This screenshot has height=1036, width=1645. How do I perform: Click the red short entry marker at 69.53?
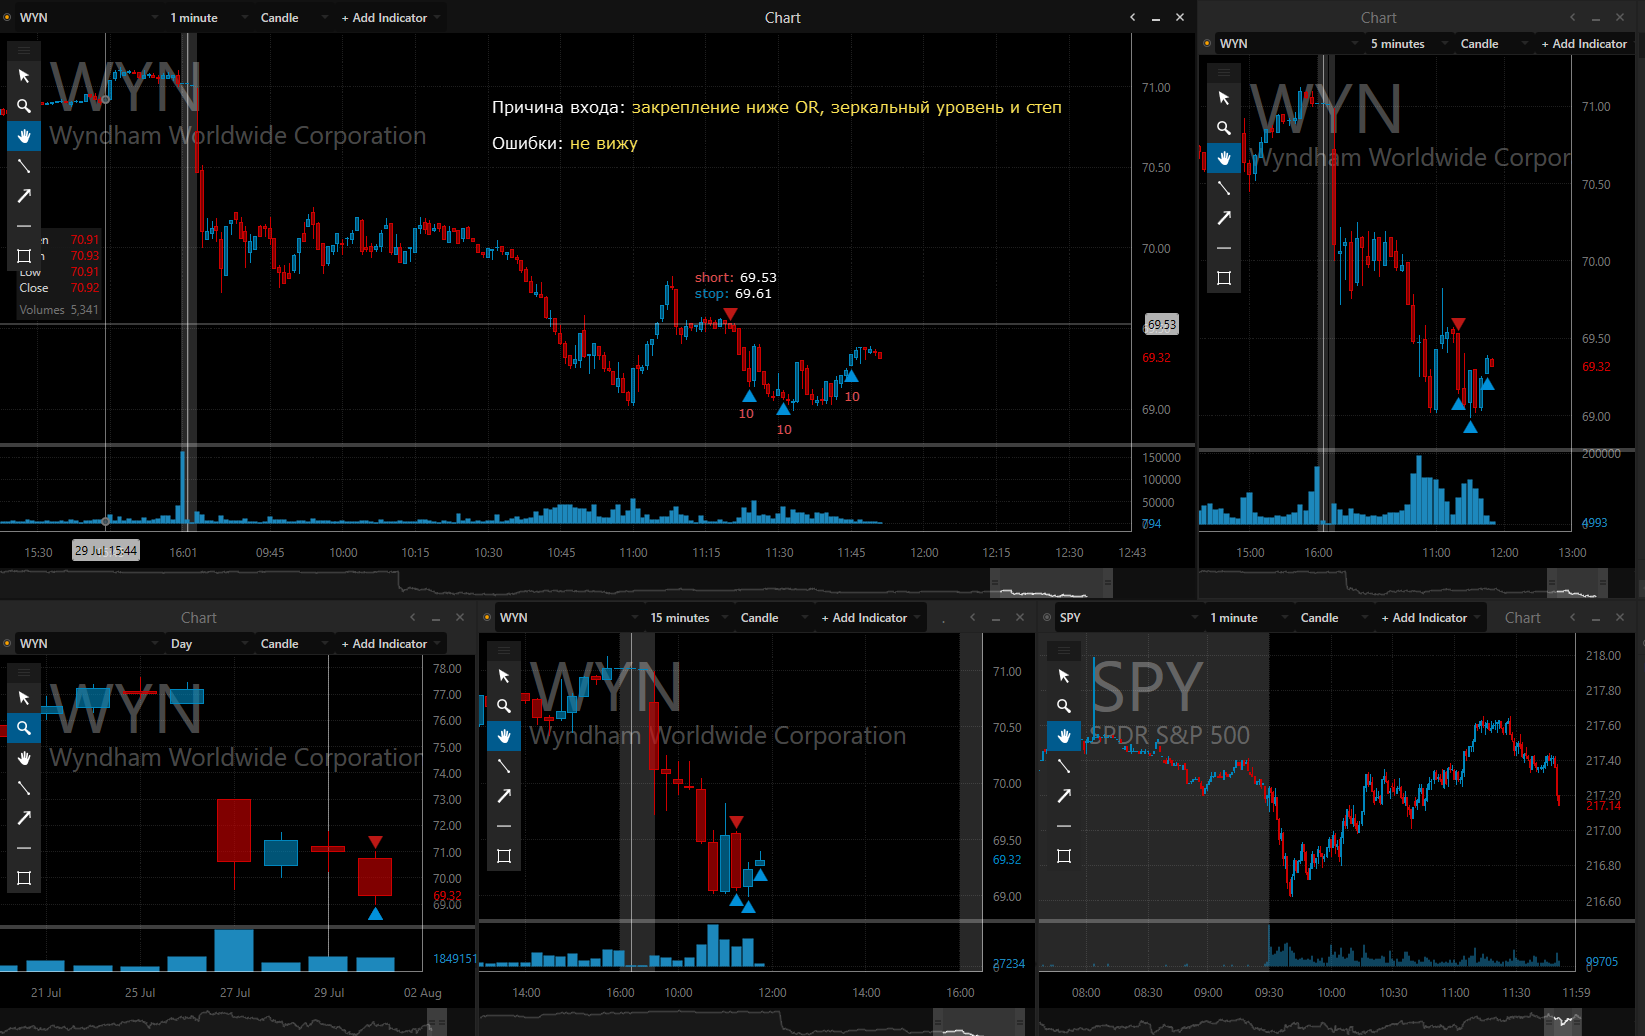click(x=730, y=314)
